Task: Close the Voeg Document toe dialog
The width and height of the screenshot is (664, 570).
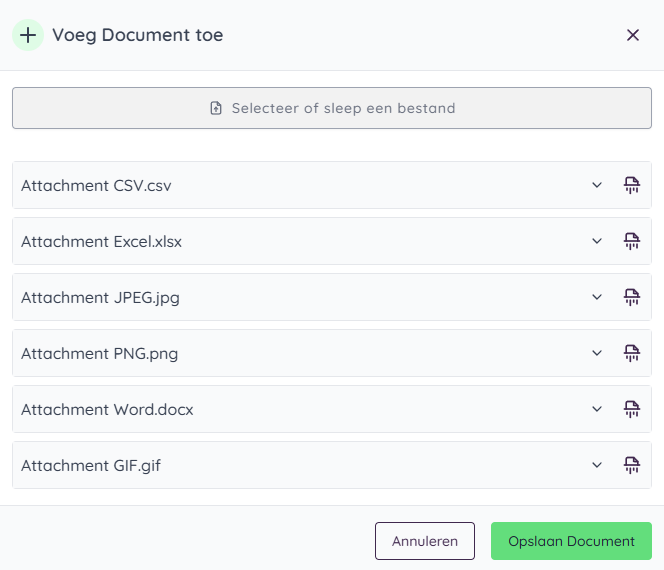Action: [x=633, y=35]
